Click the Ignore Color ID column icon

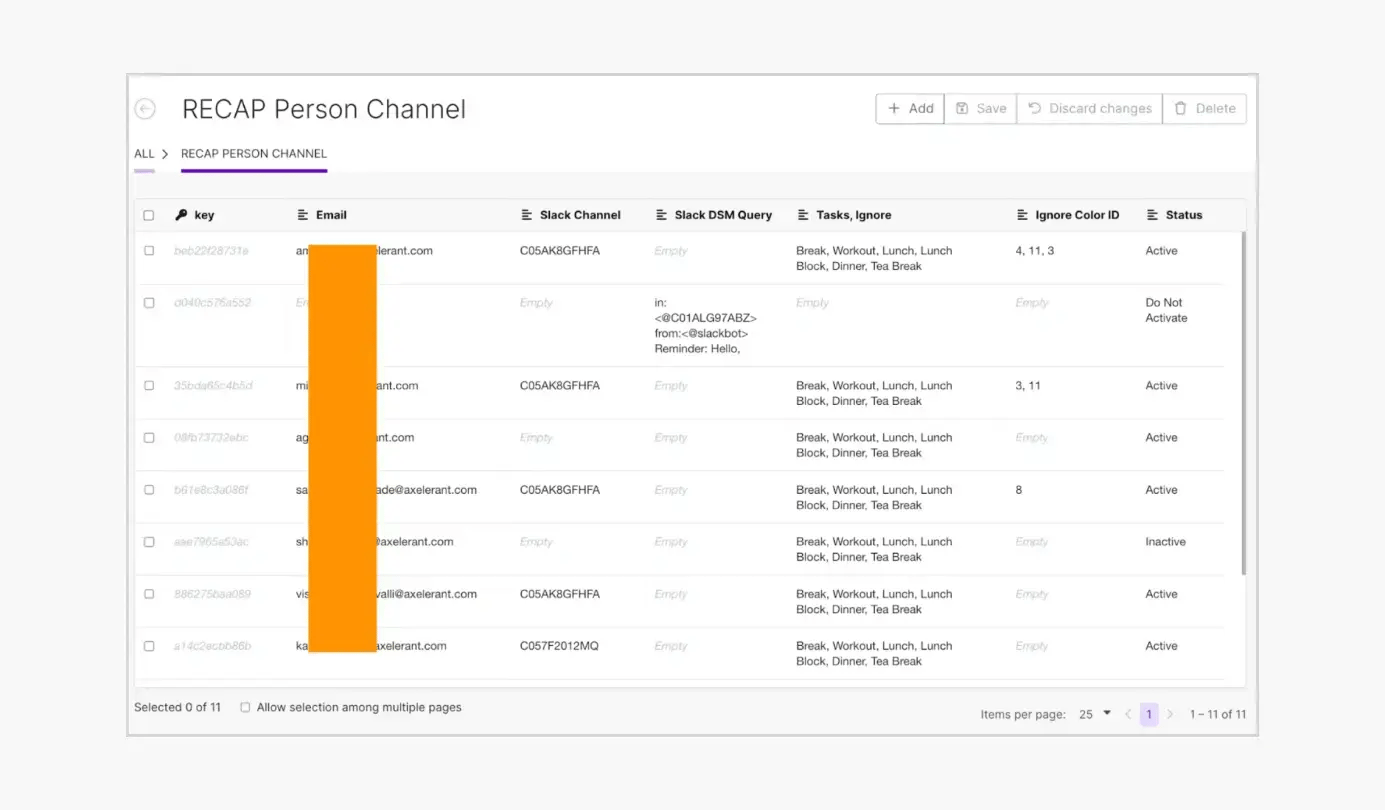[1022, 215]
